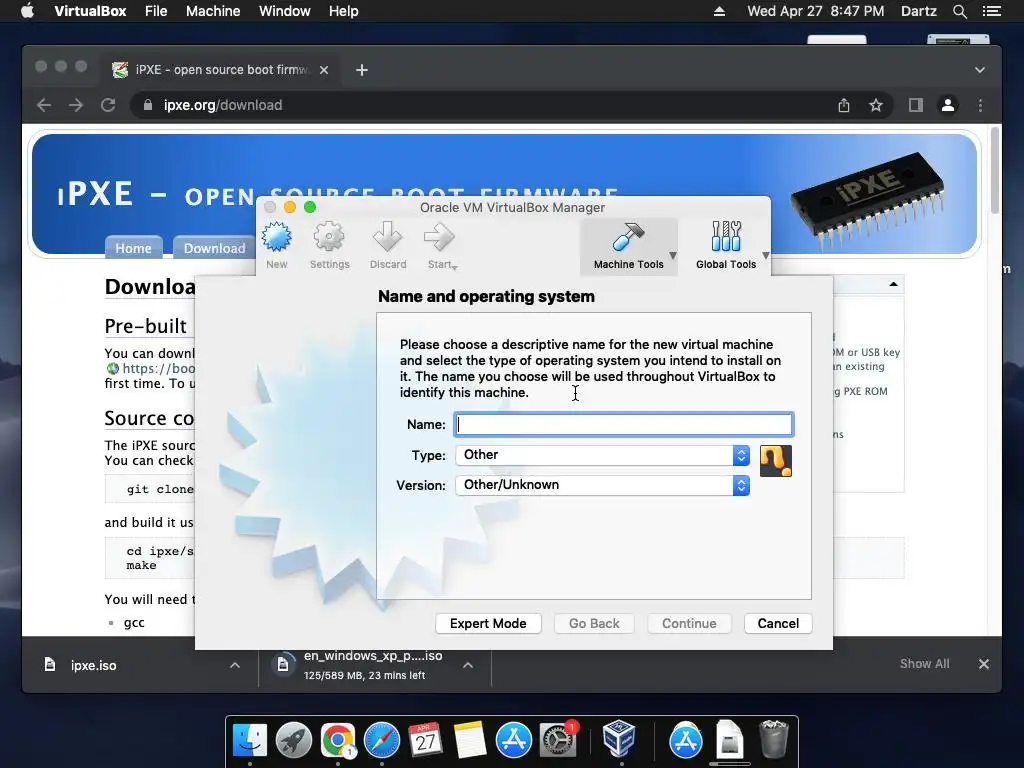The width and height of the screenshot is (1024, 768).
Task: Click the Start arrow icon in VirtualBox
Action: pos(439,237)
